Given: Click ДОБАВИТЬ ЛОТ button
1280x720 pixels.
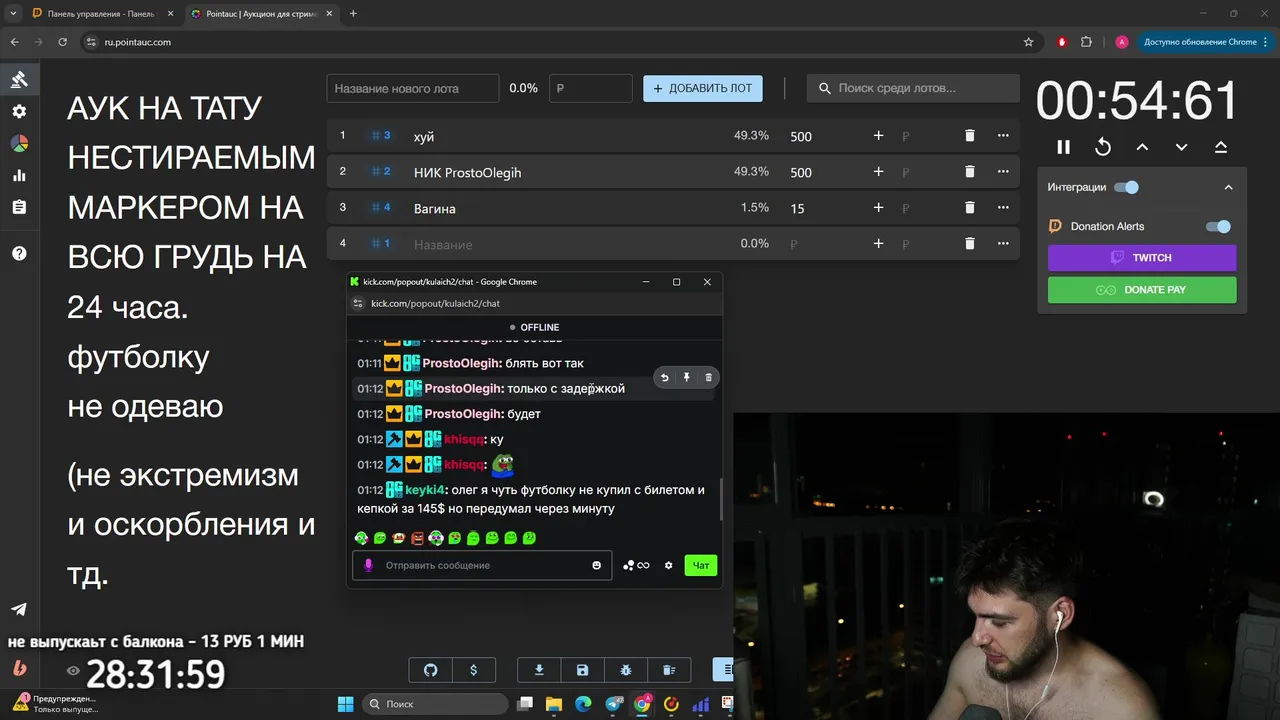Looking at the screenshot, I should point(703,88).
